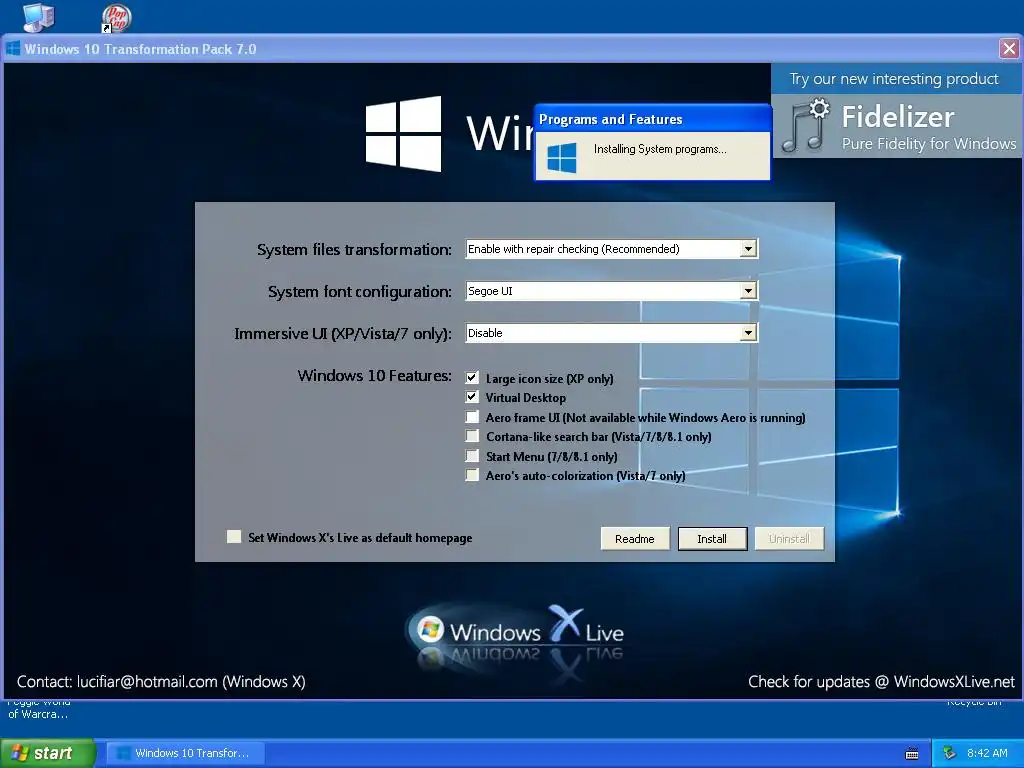Click the Windows icon in Programs and Features dialog

[x=562, y=157]
